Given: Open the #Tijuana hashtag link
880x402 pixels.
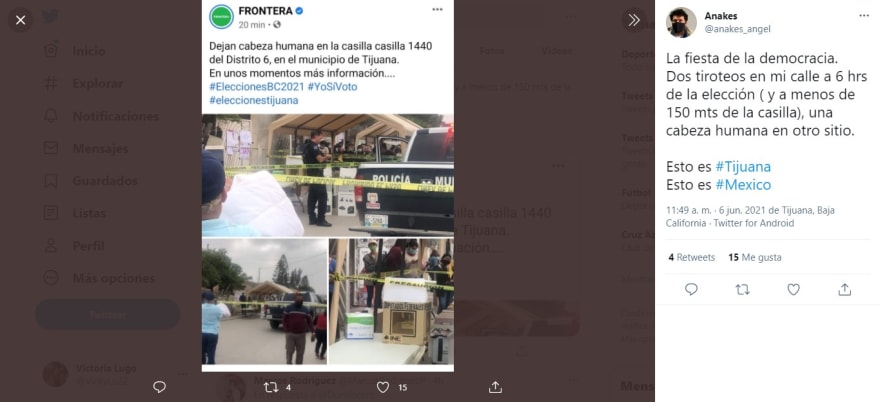Looking at the screenshot, I should (743, 166).
